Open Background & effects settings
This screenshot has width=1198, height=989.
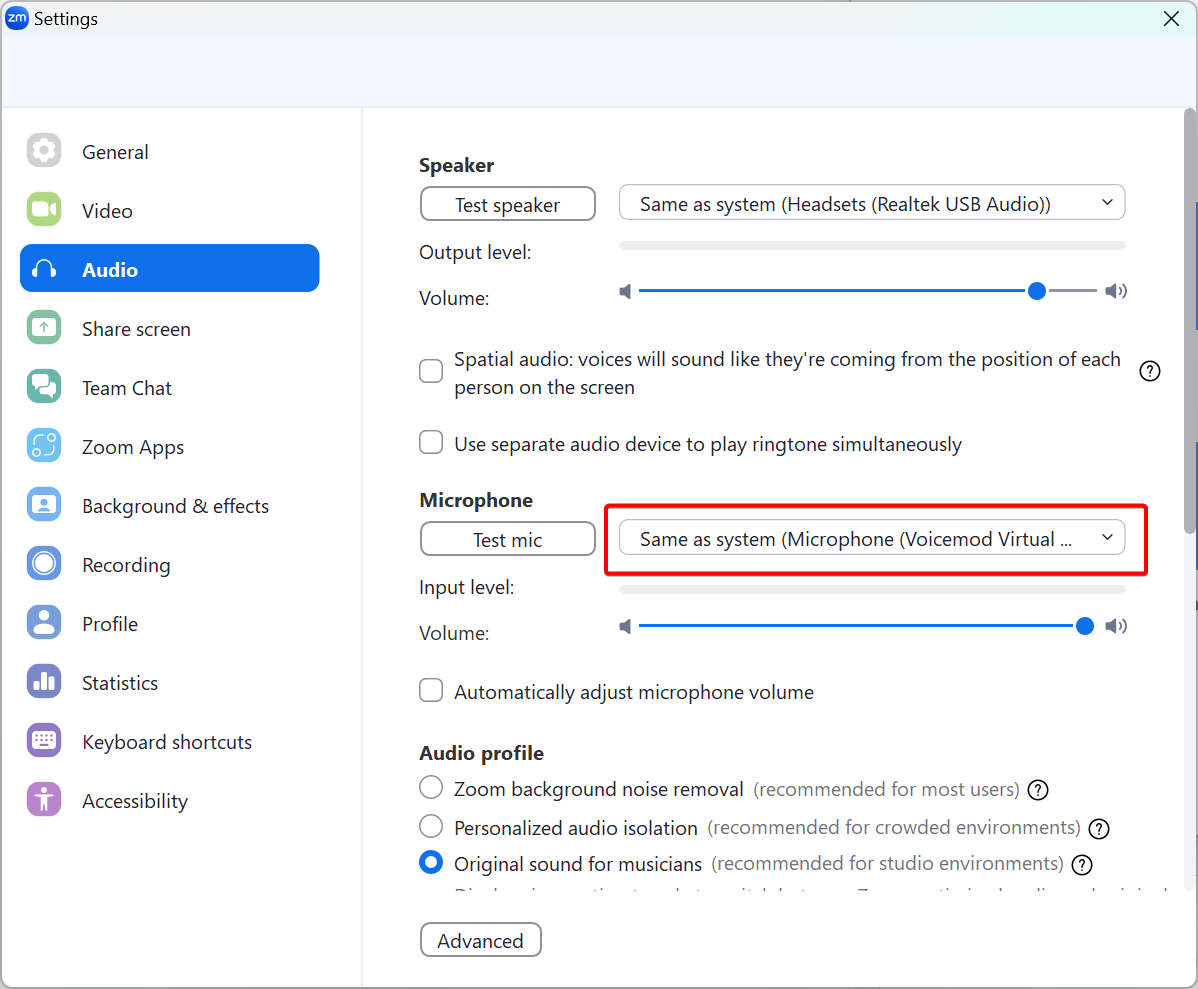tap(170, 505)
